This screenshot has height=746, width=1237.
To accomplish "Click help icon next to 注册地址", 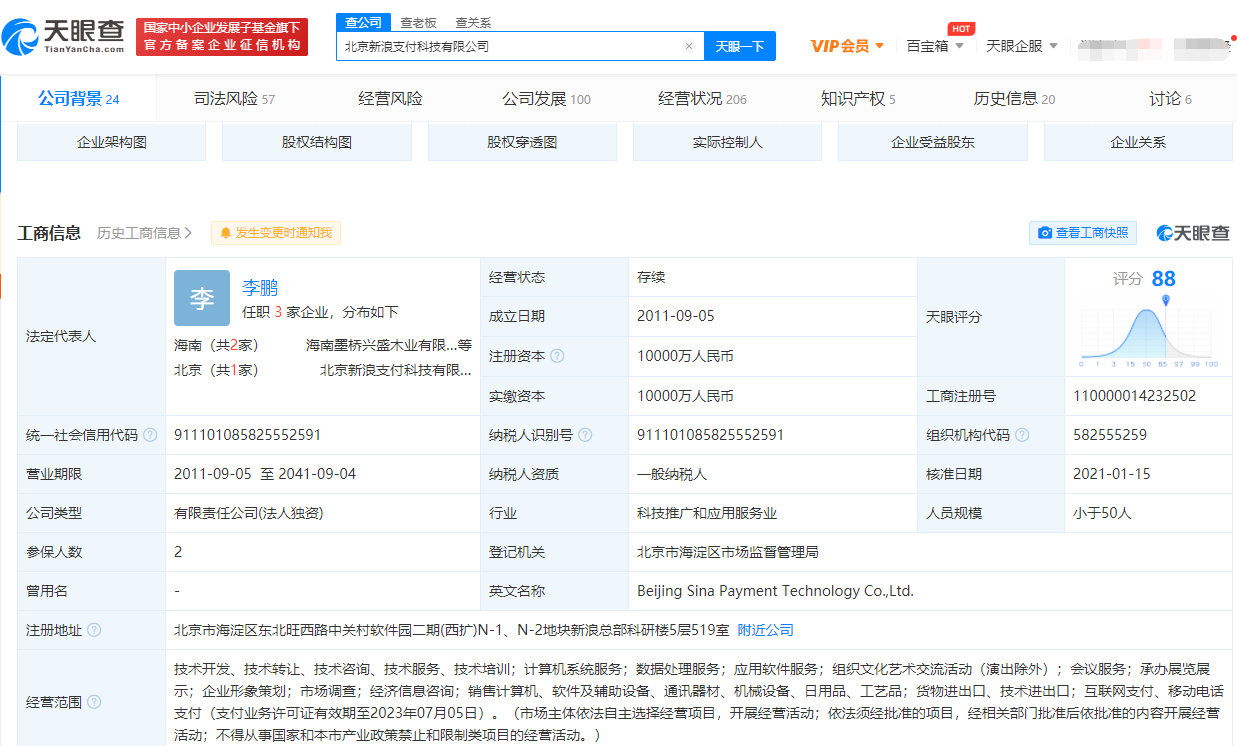I will (94, 630).
